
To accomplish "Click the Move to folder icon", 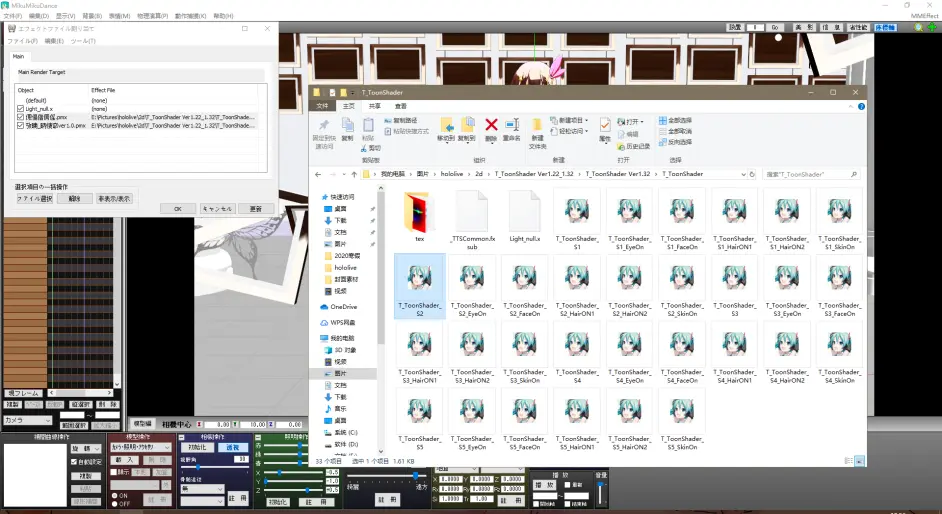I will click(446, 124).
